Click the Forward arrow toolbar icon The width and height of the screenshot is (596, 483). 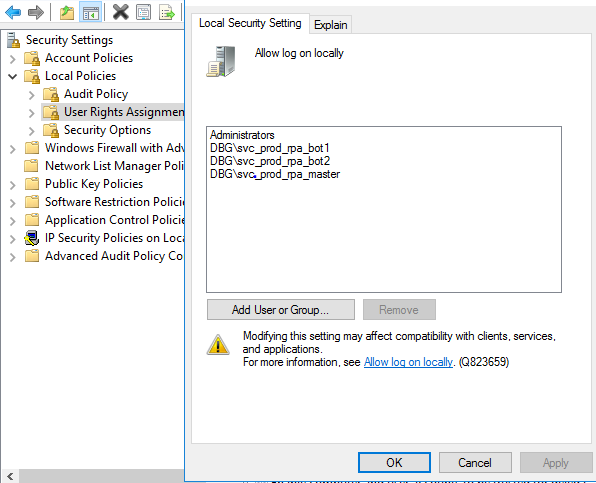click(x=36, y=12)
